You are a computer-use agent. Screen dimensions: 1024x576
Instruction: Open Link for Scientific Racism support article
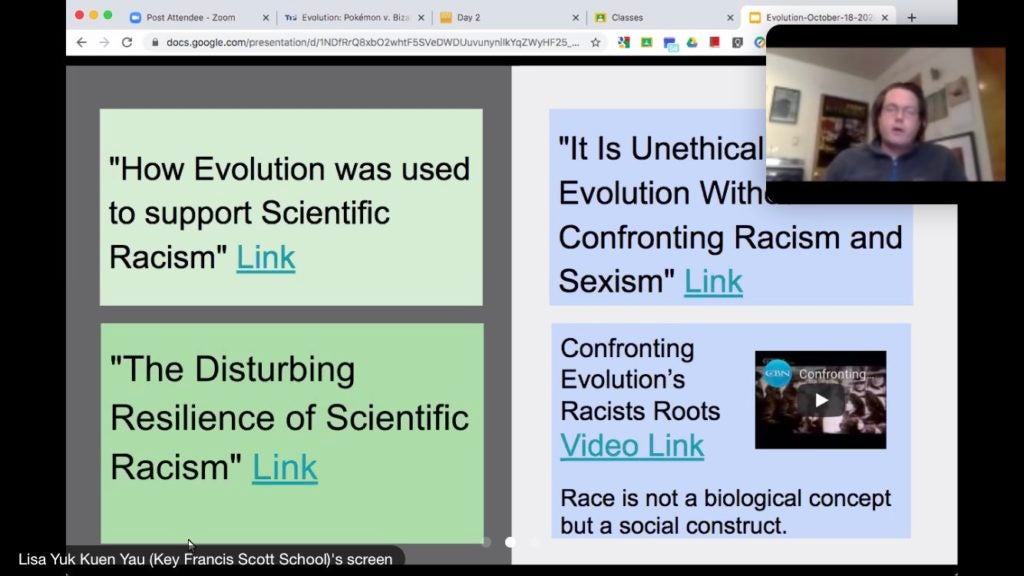(265, 257)
